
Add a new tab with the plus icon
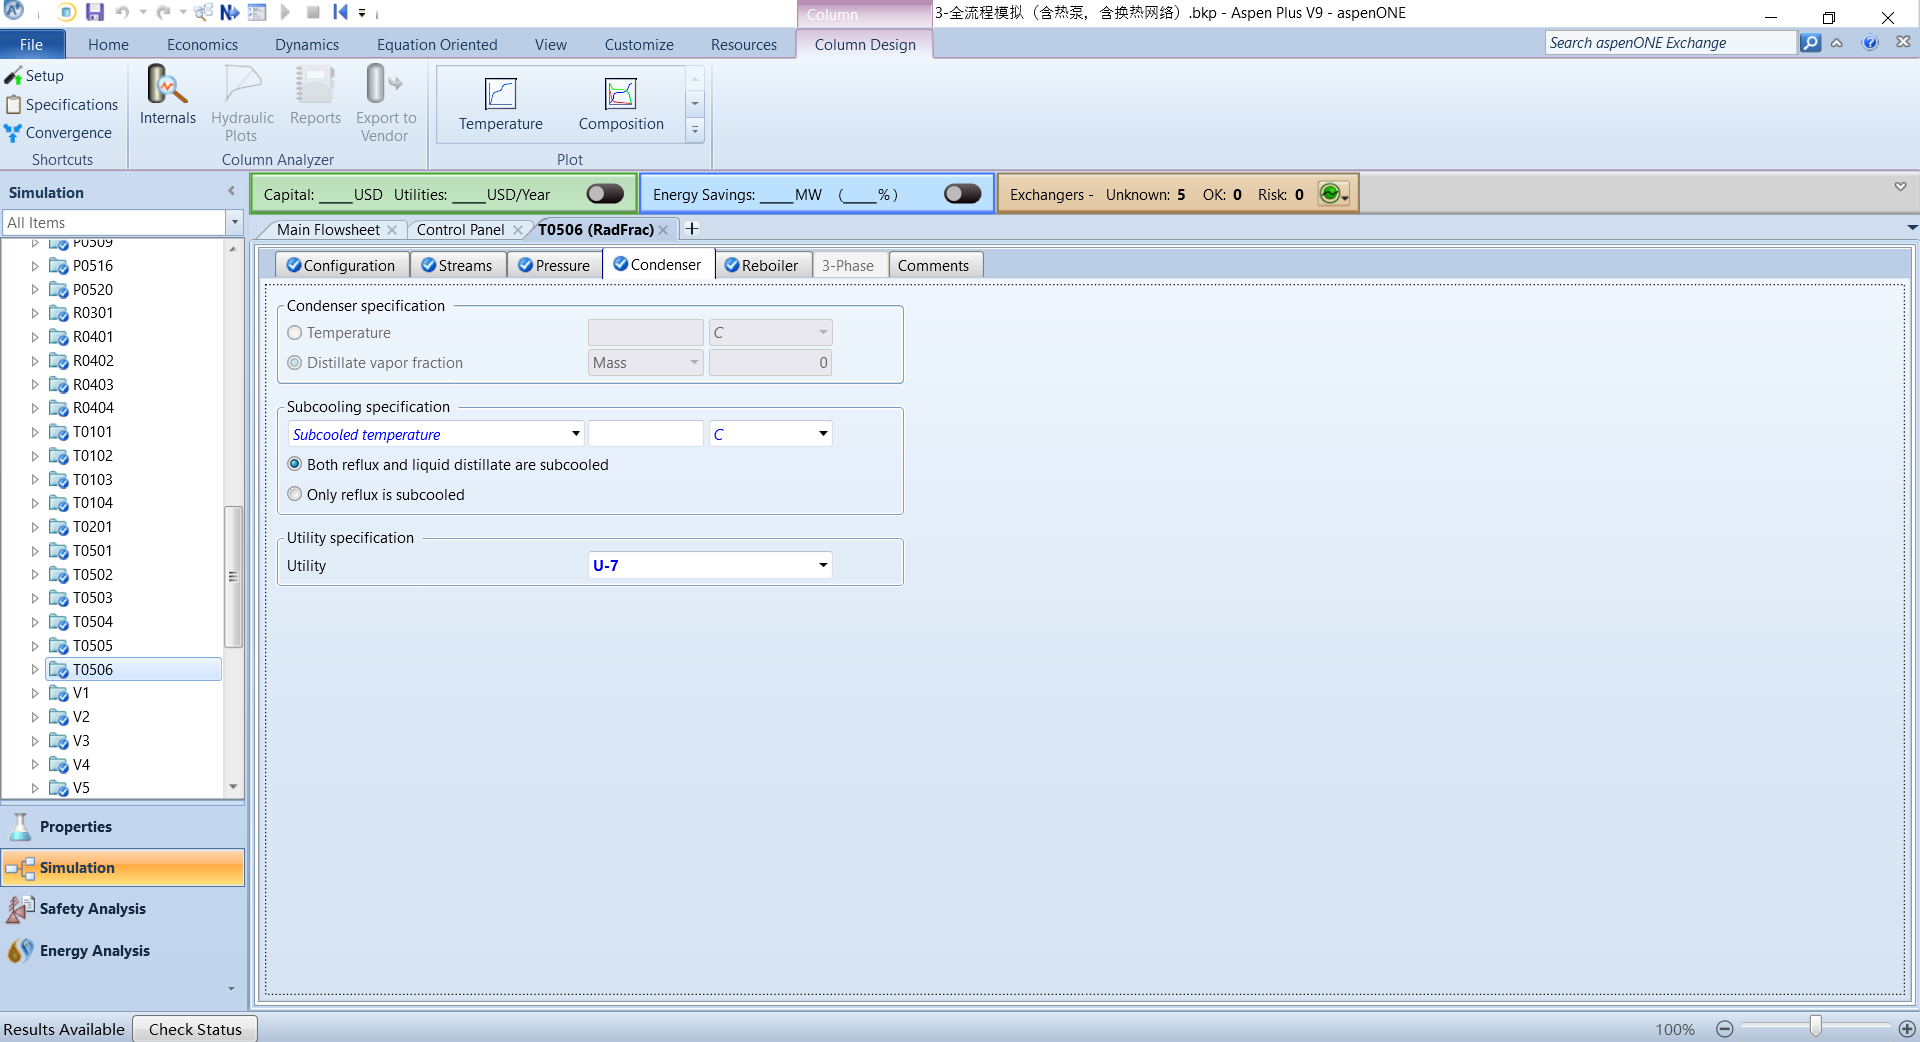(x=691, y=229)
